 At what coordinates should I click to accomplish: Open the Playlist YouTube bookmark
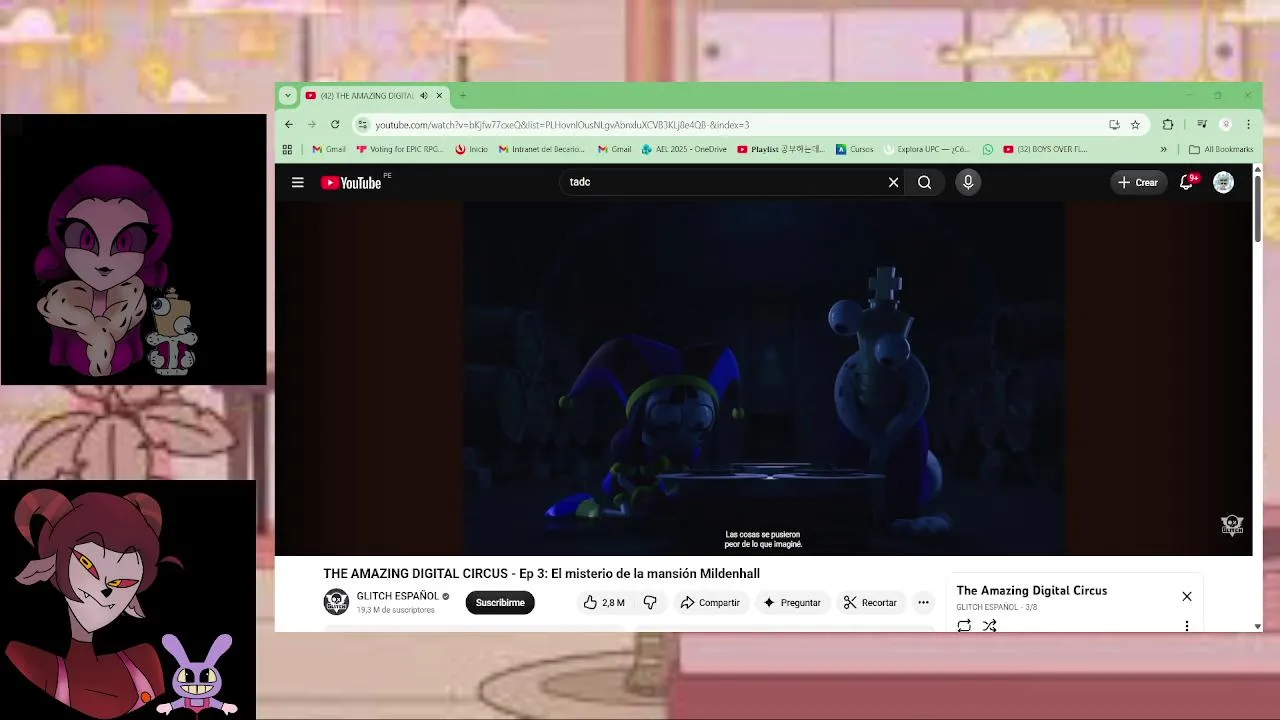781,149
